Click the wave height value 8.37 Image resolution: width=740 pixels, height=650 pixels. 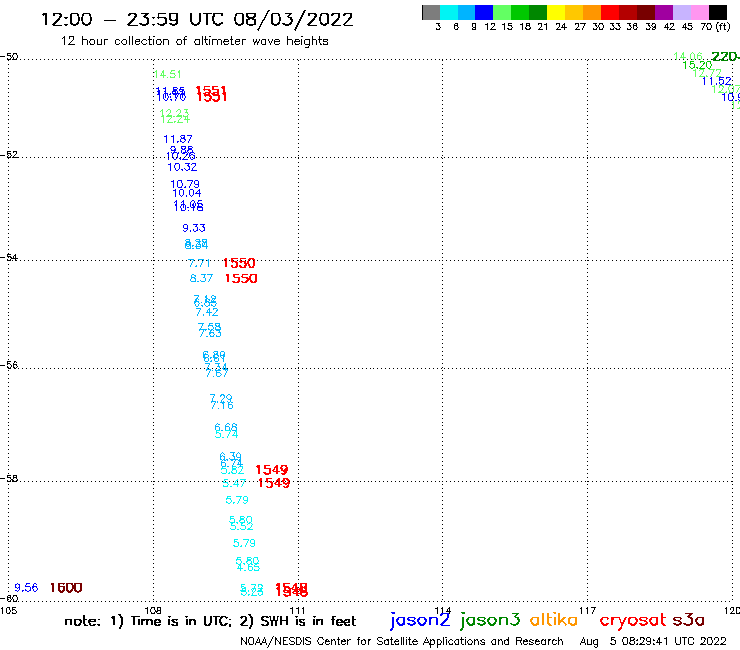click(202, 279)
